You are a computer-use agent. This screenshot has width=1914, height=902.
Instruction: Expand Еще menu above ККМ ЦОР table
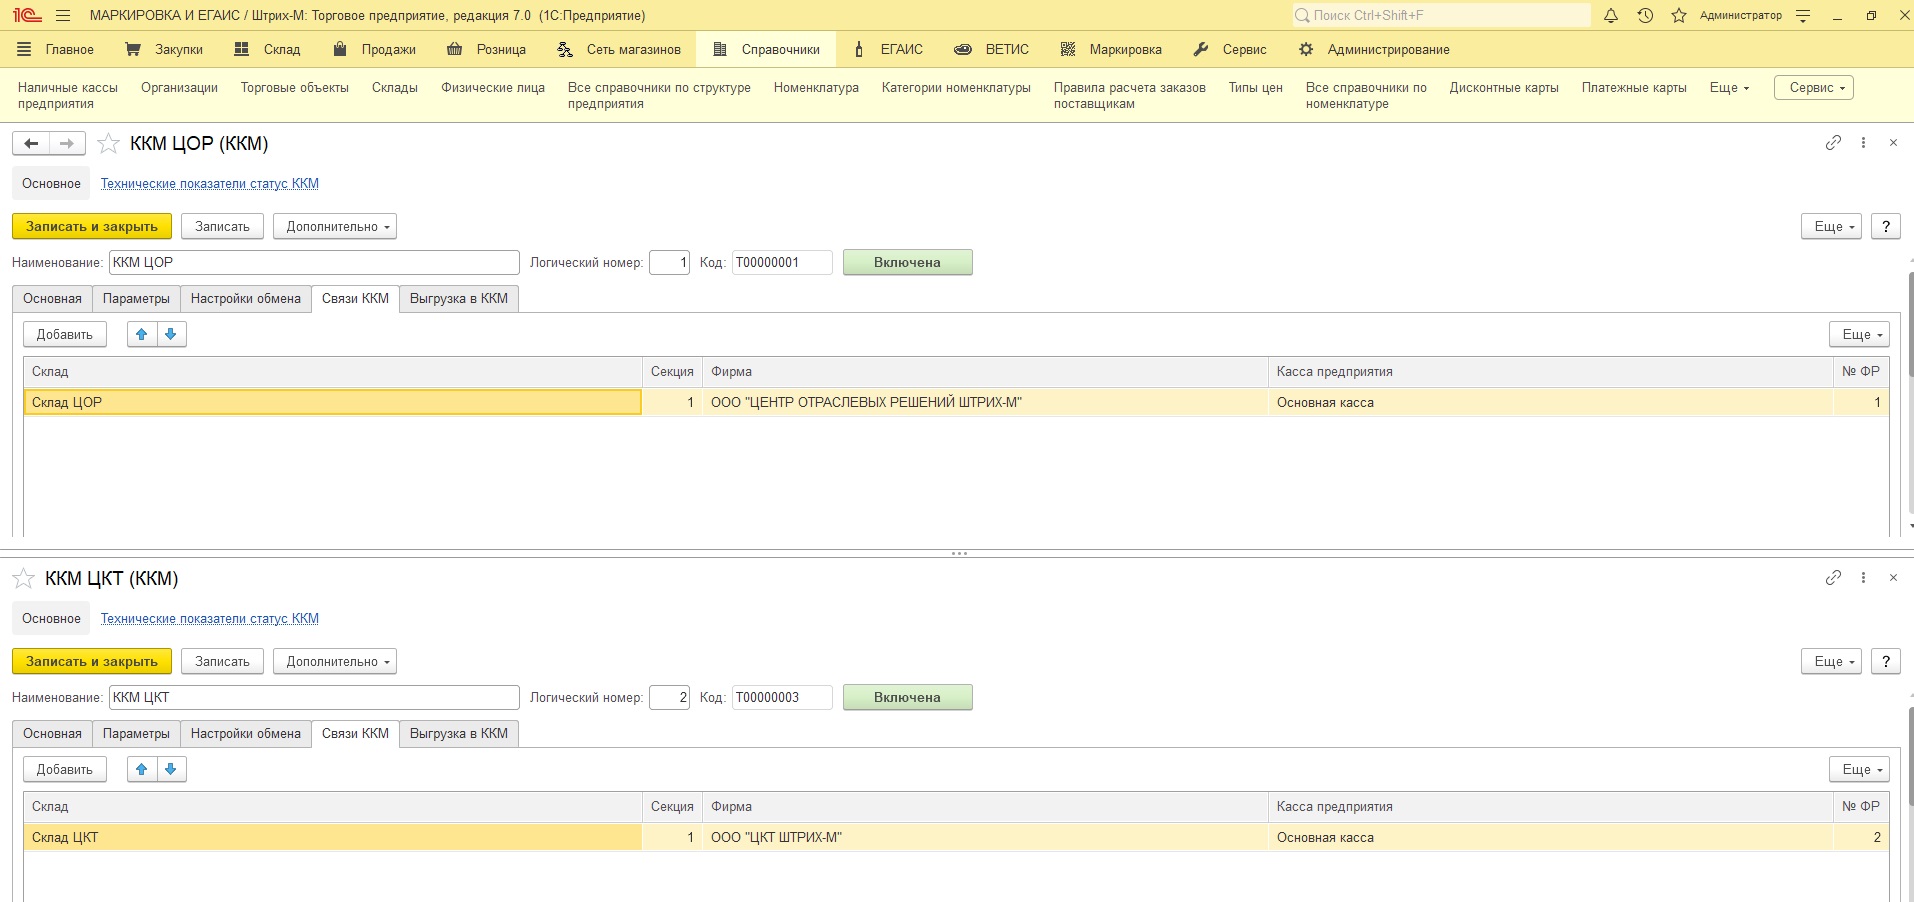pos(1860,335)
